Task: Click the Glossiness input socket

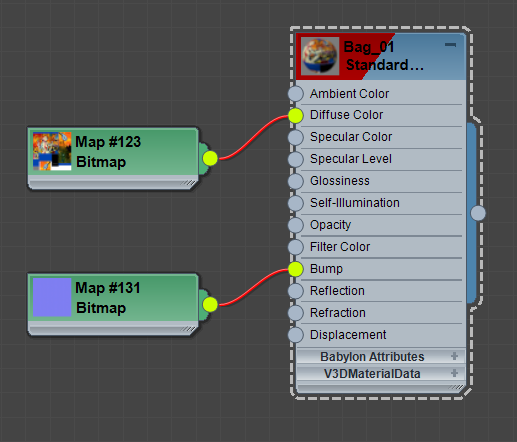Action: pos(296,181)
